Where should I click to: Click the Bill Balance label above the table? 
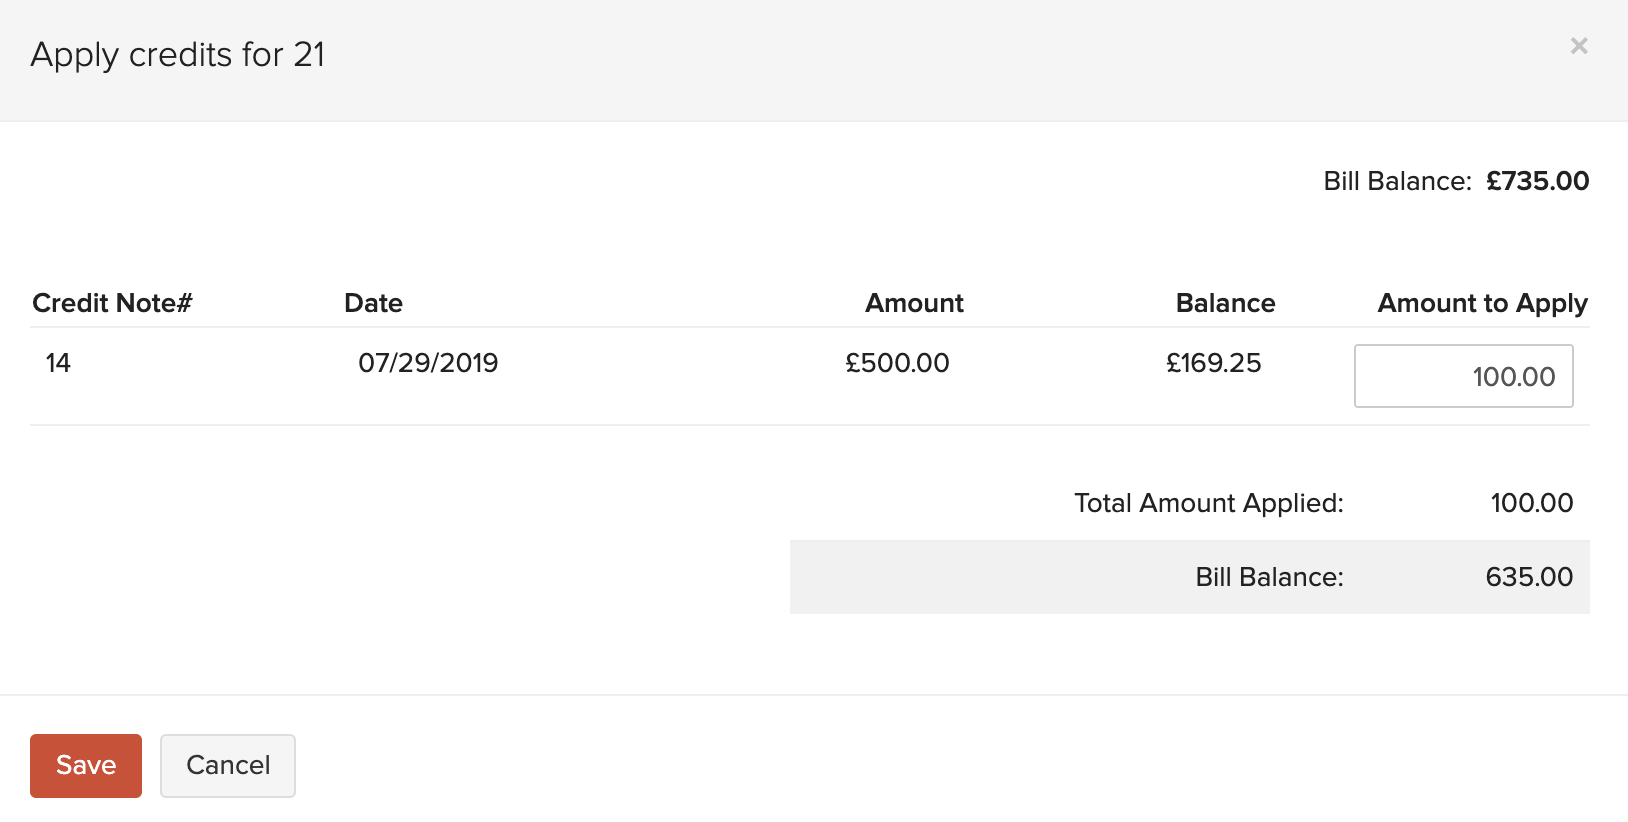tap(1397, 181)
